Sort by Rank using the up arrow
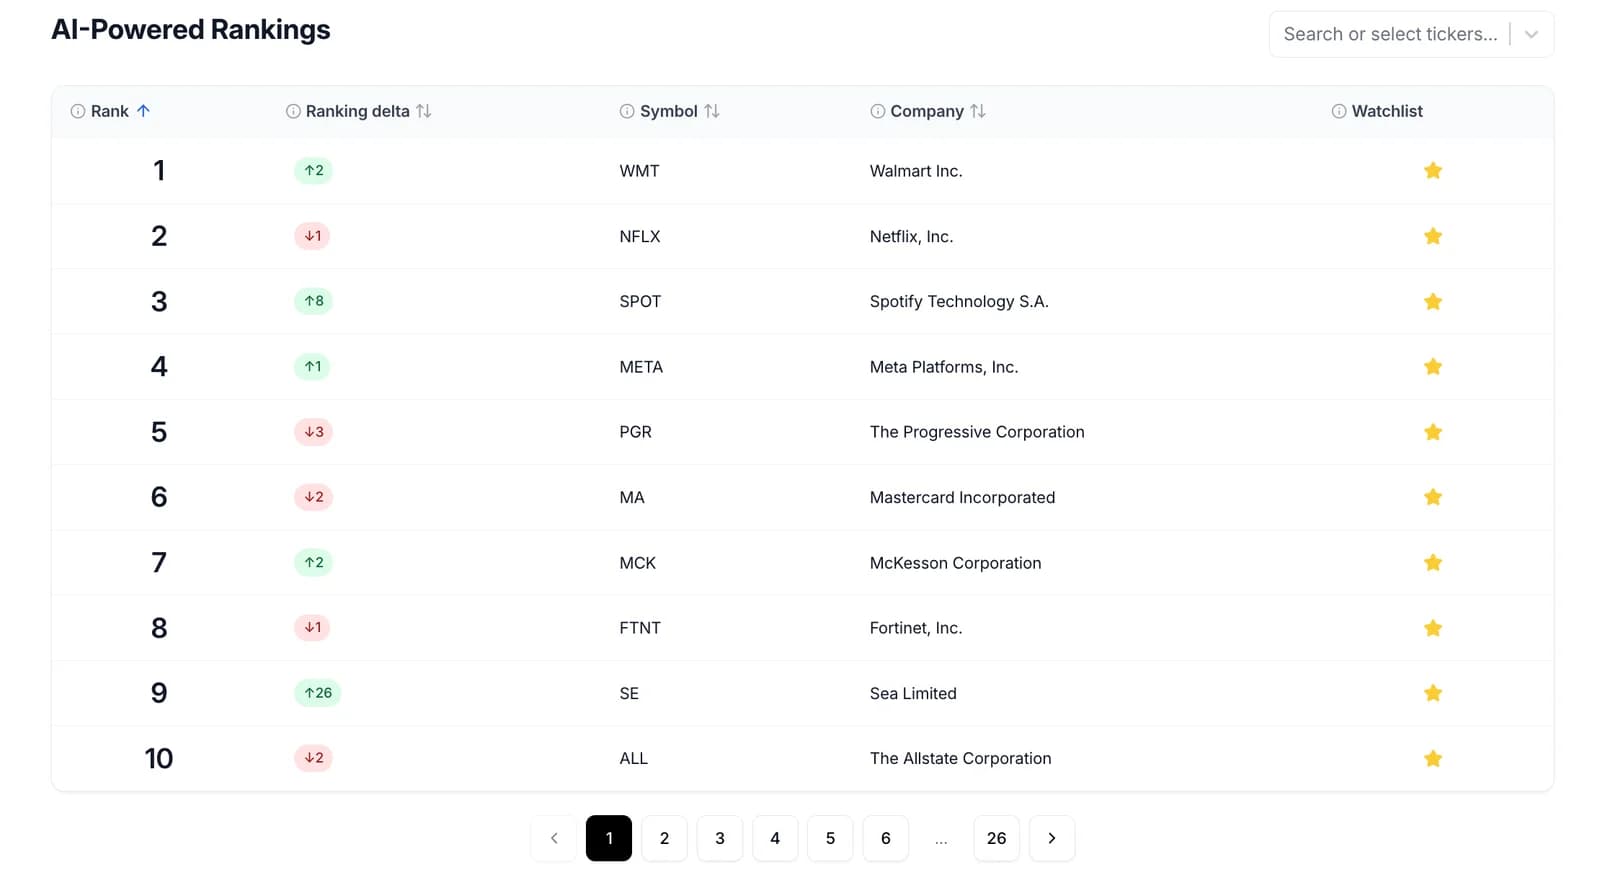This screenshot has width=1600, height=875. pos(143,111)
